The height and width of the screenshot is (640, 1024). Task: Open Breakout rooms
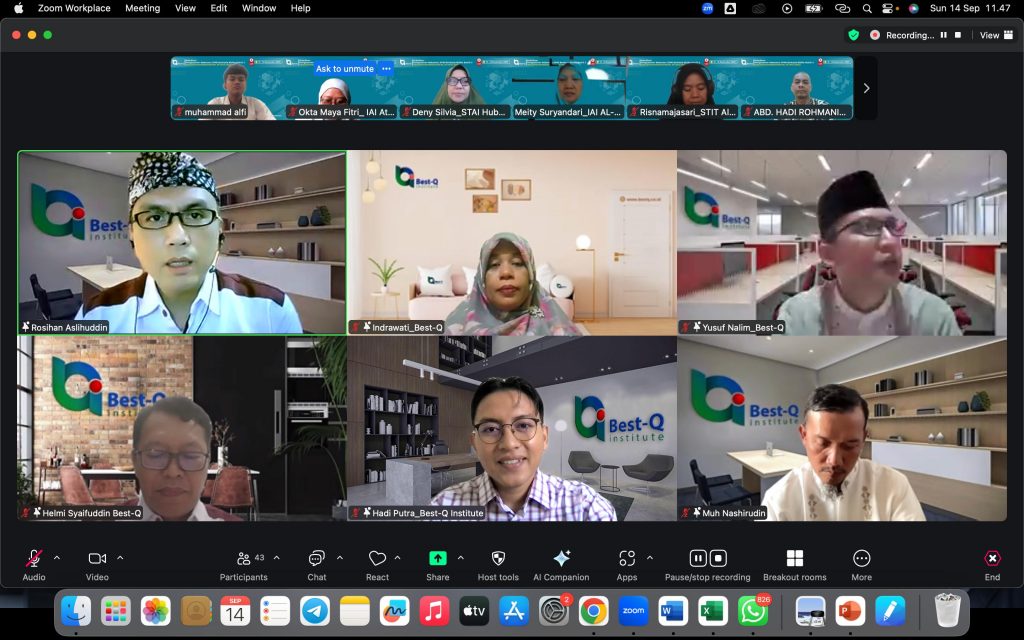794,559
